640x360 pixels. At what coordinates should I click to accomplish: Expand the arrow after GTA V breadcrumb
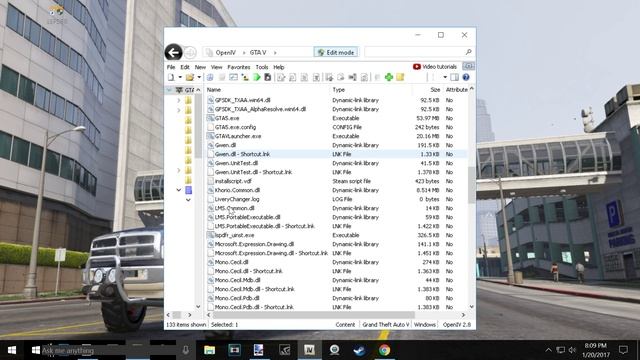click(275, 52)
